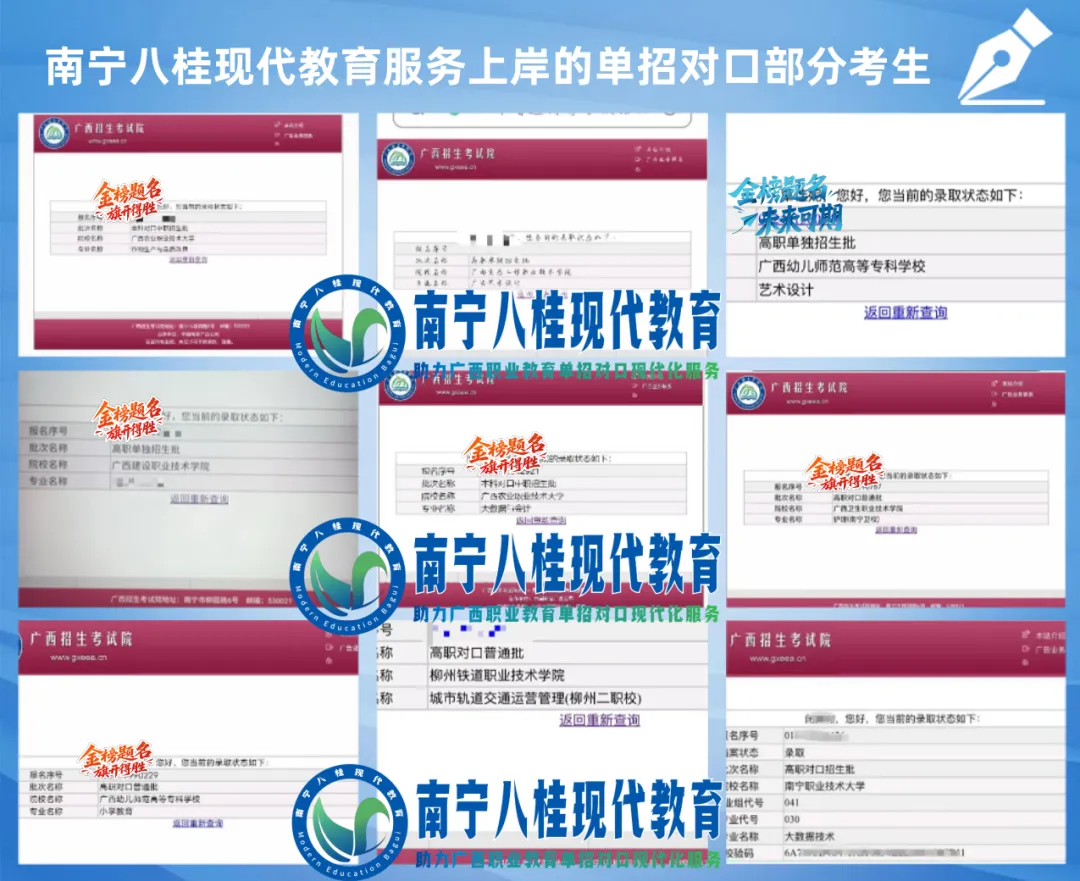Click 高职单独招生批 above 广西建设职业技术学院

point(146,448)
